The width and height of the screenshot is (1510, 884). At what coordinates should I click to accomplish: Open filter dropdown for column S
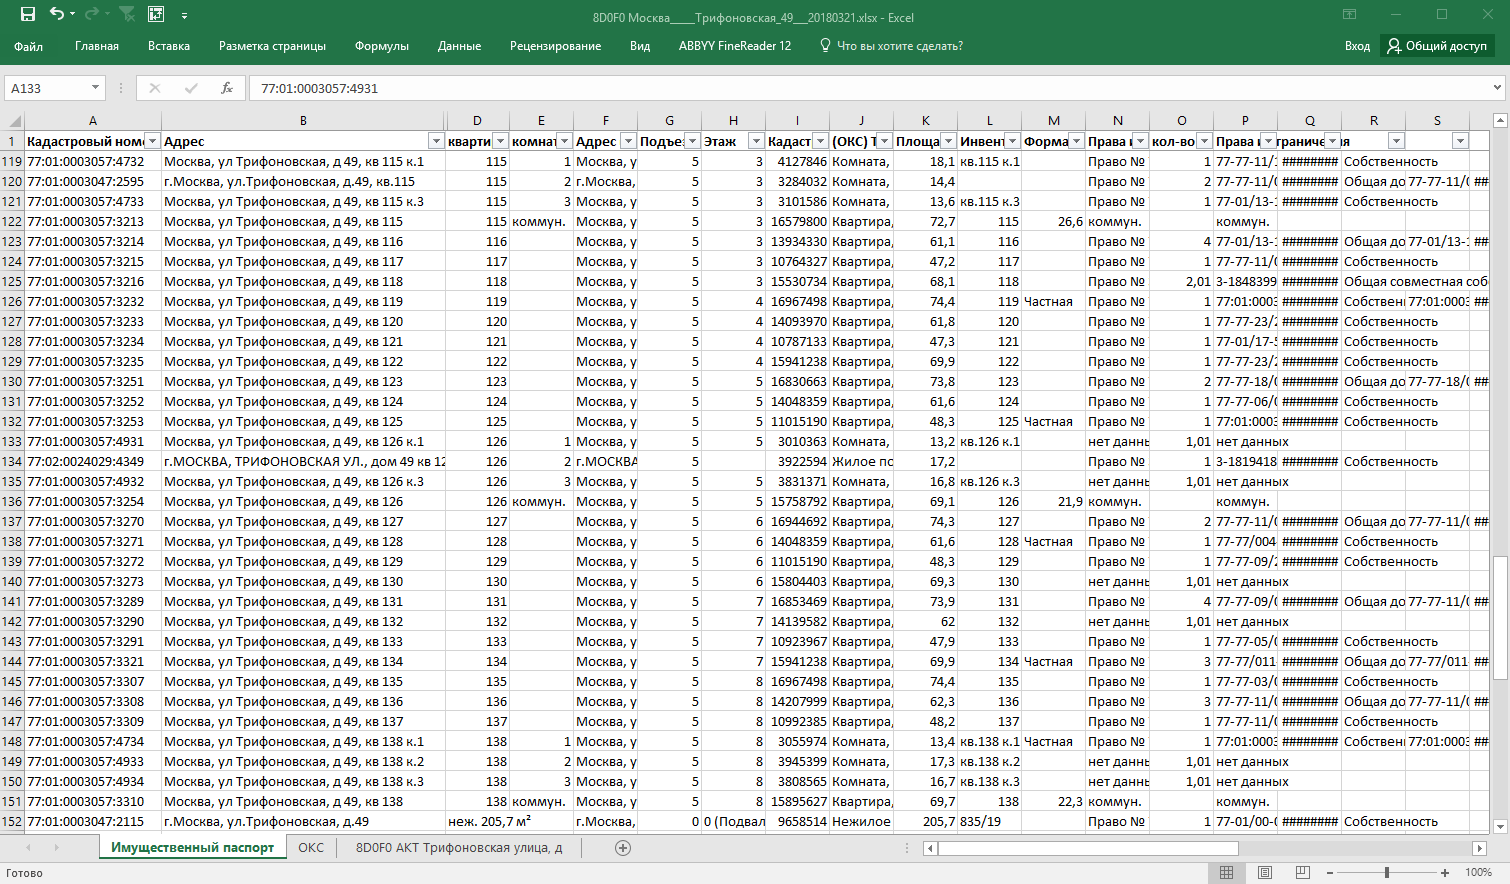1460,141
